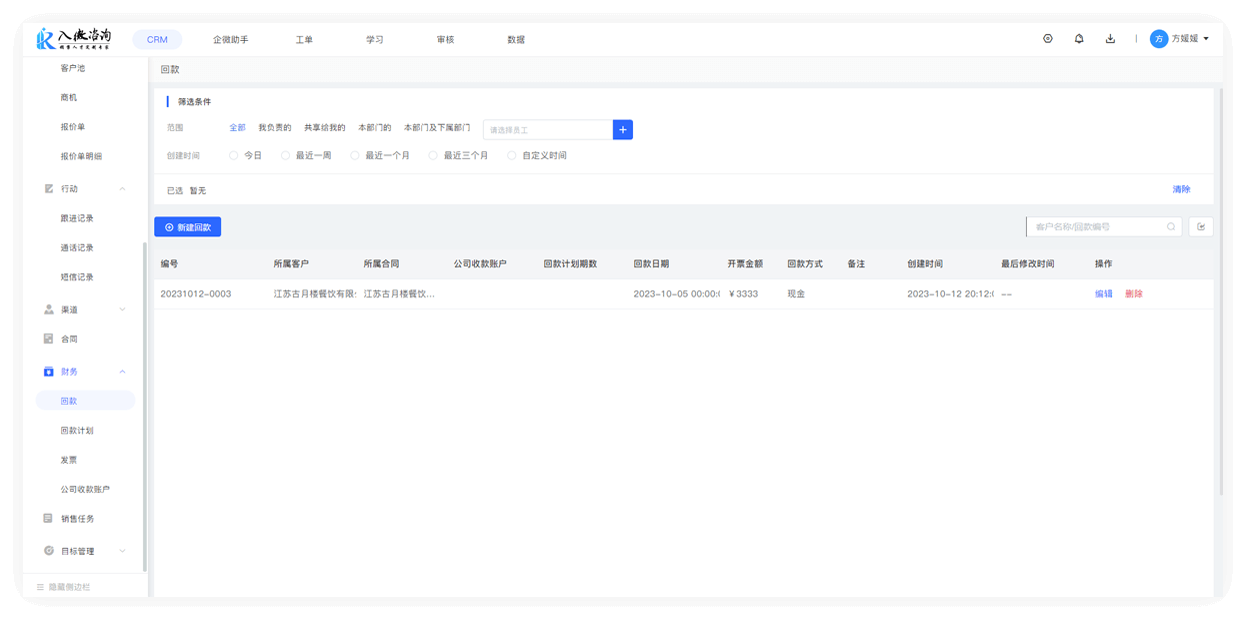Select the 最近三个月 radio option
The width and height of the screenshot is (1246, 620).
tap(433, 156)
